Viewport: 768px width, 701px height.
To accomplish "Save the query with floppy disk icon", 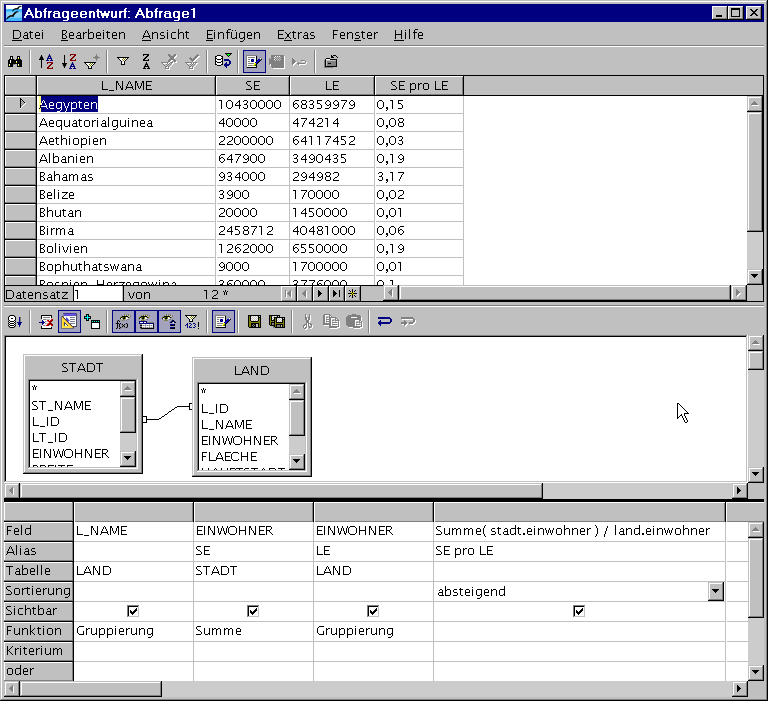I will tap(254, 322).
